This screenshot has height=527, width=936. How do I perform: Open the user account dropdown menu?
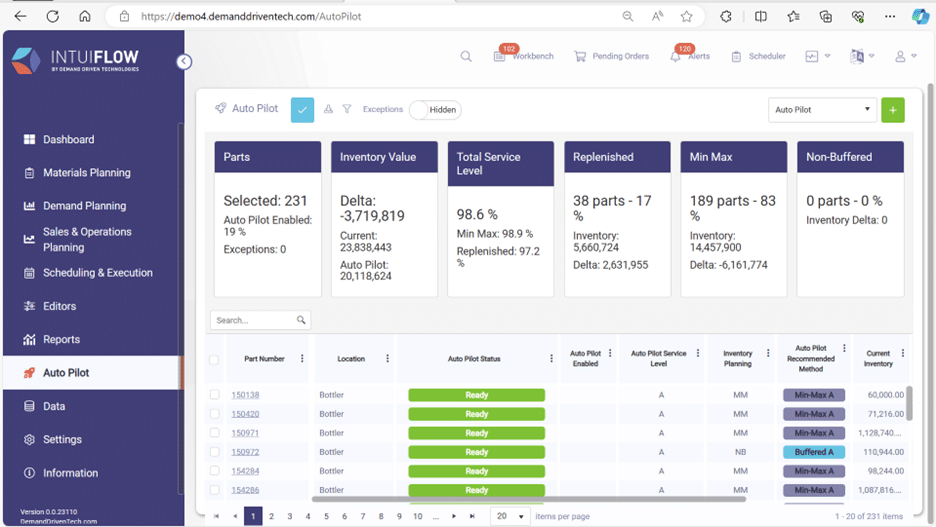(x=905, y=57)
